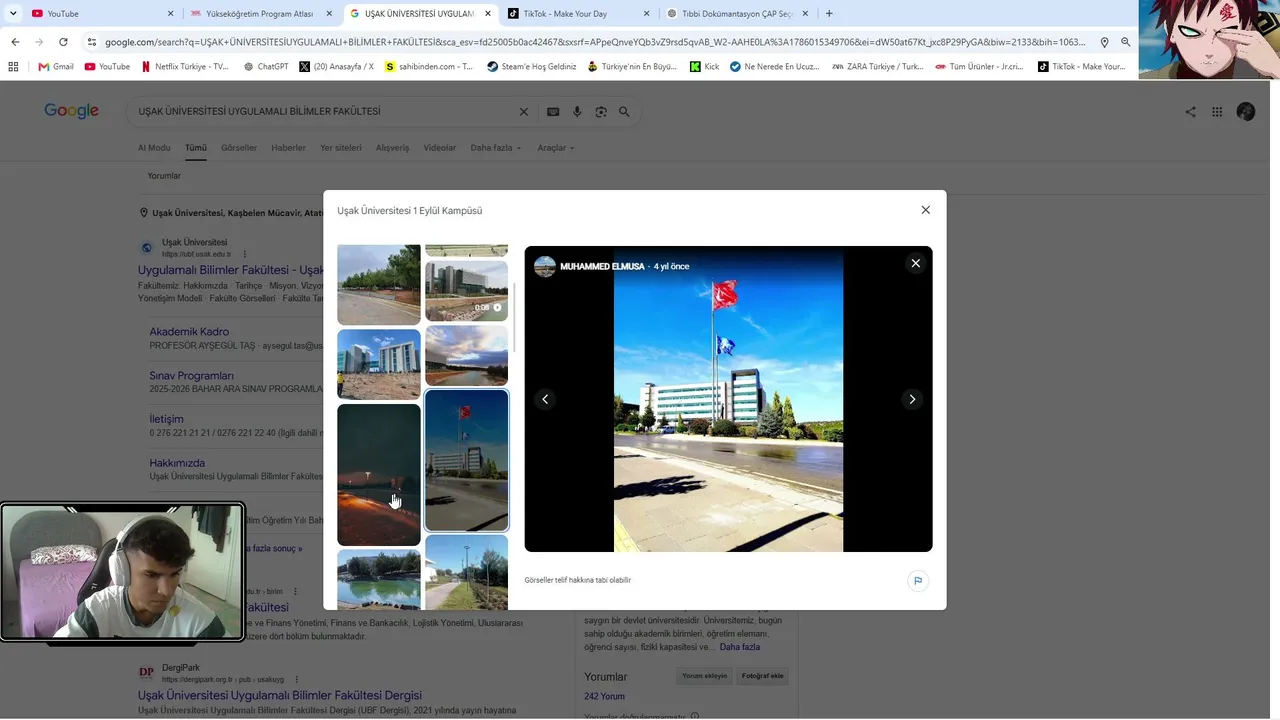The height and width of the screenshot is (720, 1280).
Task: Open a new browser tab
Action: pos(829,14)
